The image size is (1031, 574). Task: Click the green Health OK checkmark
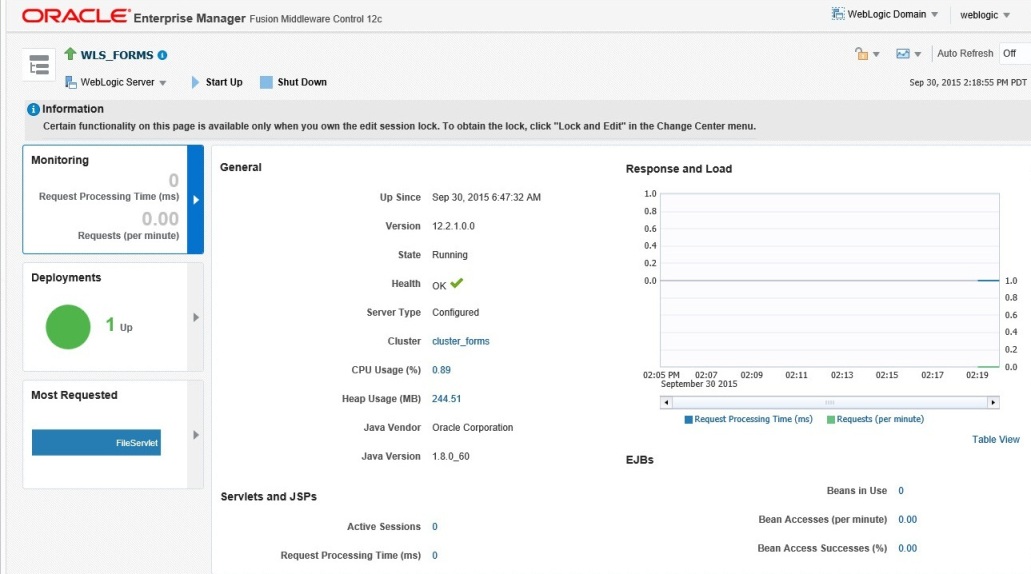[456, 283]
